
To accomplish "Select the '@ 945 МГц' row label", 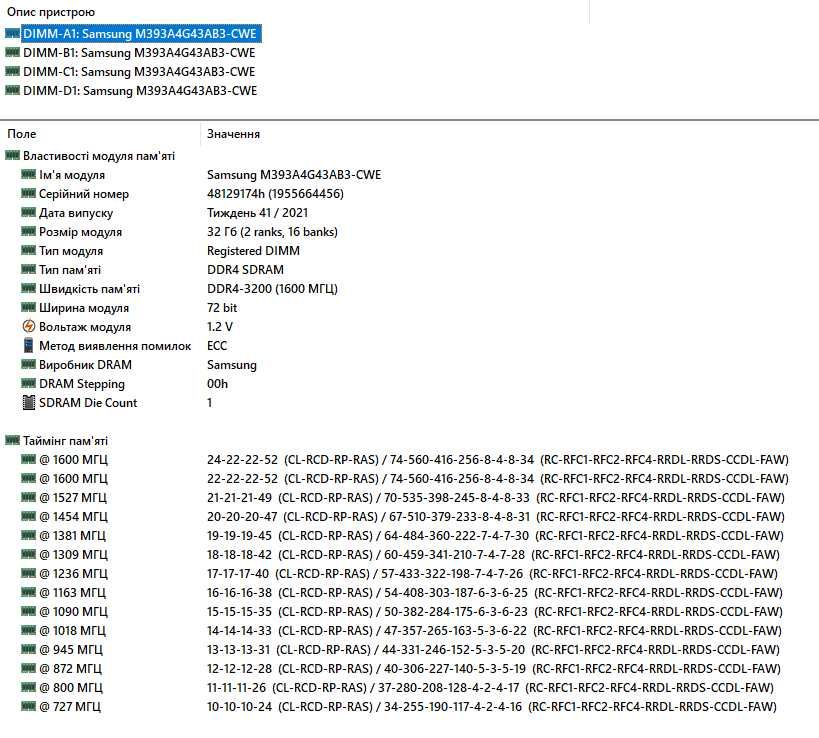I will [71, 650].
